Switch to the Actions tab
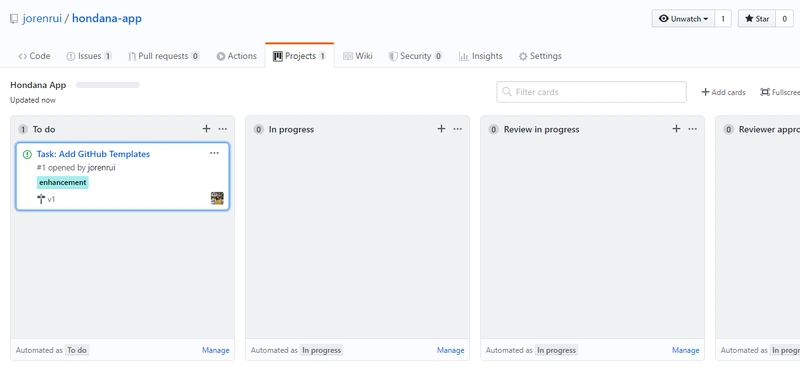 pyautogui.click(x=236, y=56)
